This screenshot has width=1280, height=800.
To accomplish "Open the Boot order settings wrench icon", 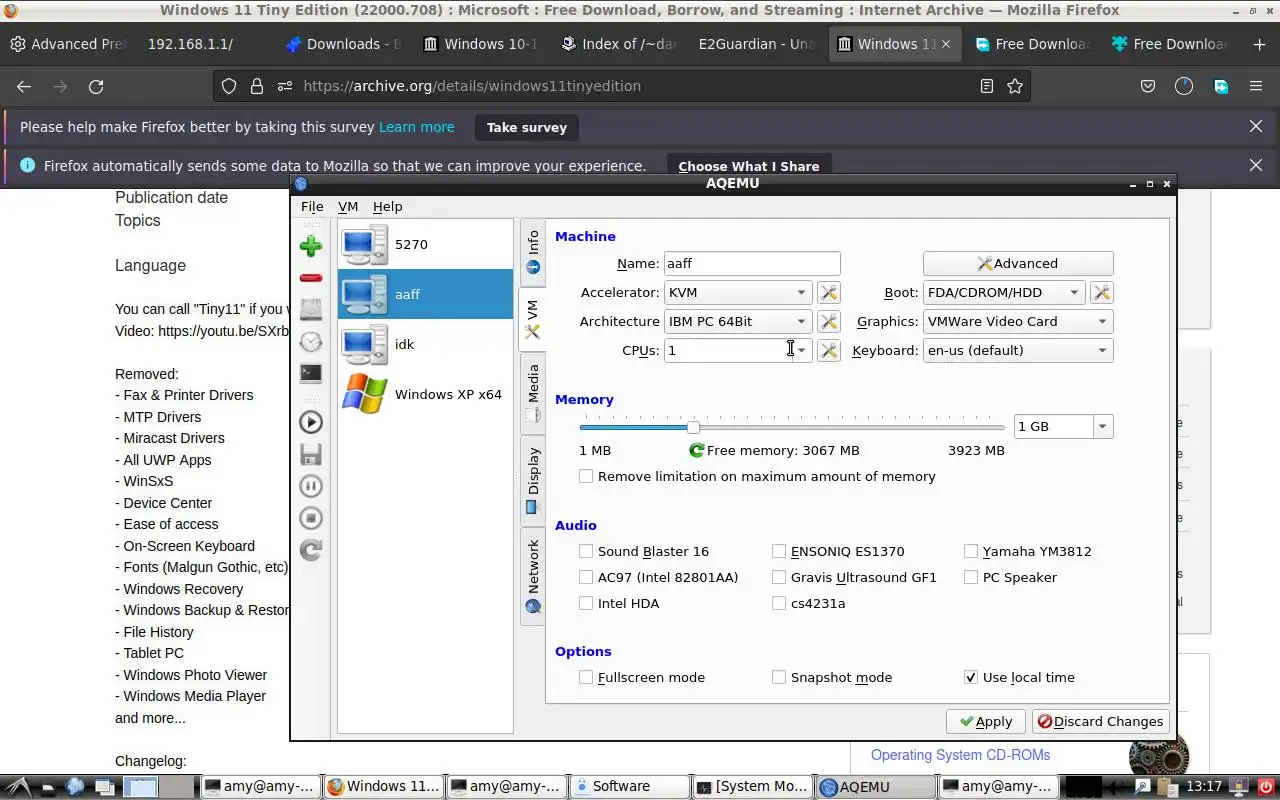I will (1101, 292).
